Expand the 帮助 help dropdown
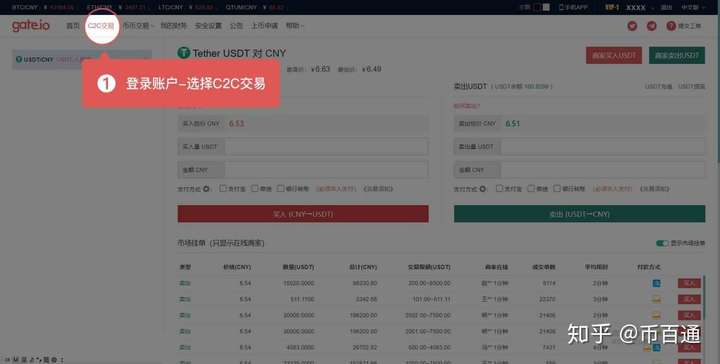The height and width of the screenshot is (364, 720). pyautogui.click(x=294, y=26)
